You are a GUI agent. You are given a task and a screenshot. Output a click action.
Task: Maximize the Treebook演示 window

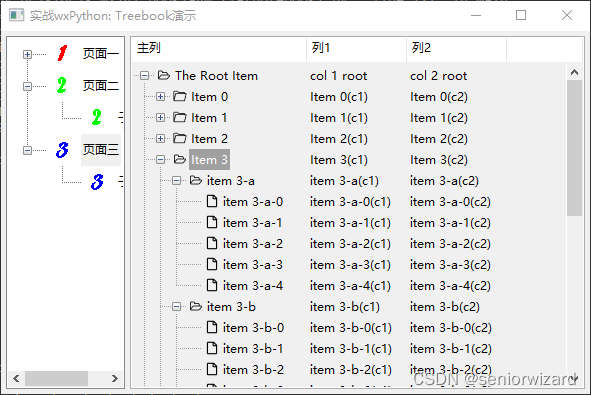click(521, 15)
